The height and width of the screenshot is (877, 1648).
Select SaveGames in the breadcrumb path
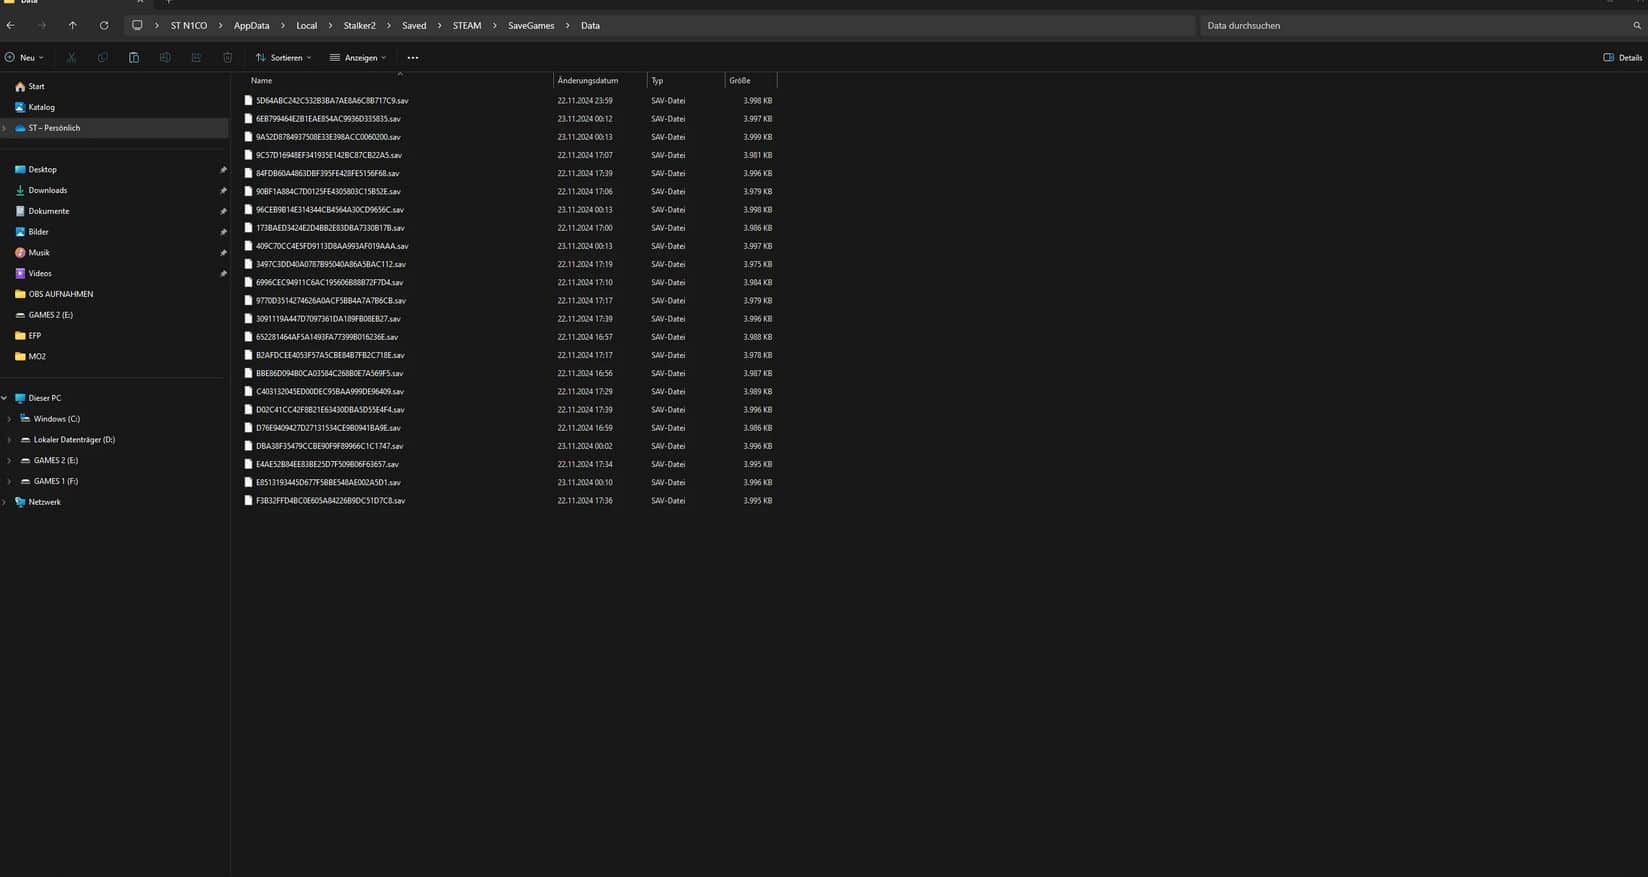tap(531, 25)
